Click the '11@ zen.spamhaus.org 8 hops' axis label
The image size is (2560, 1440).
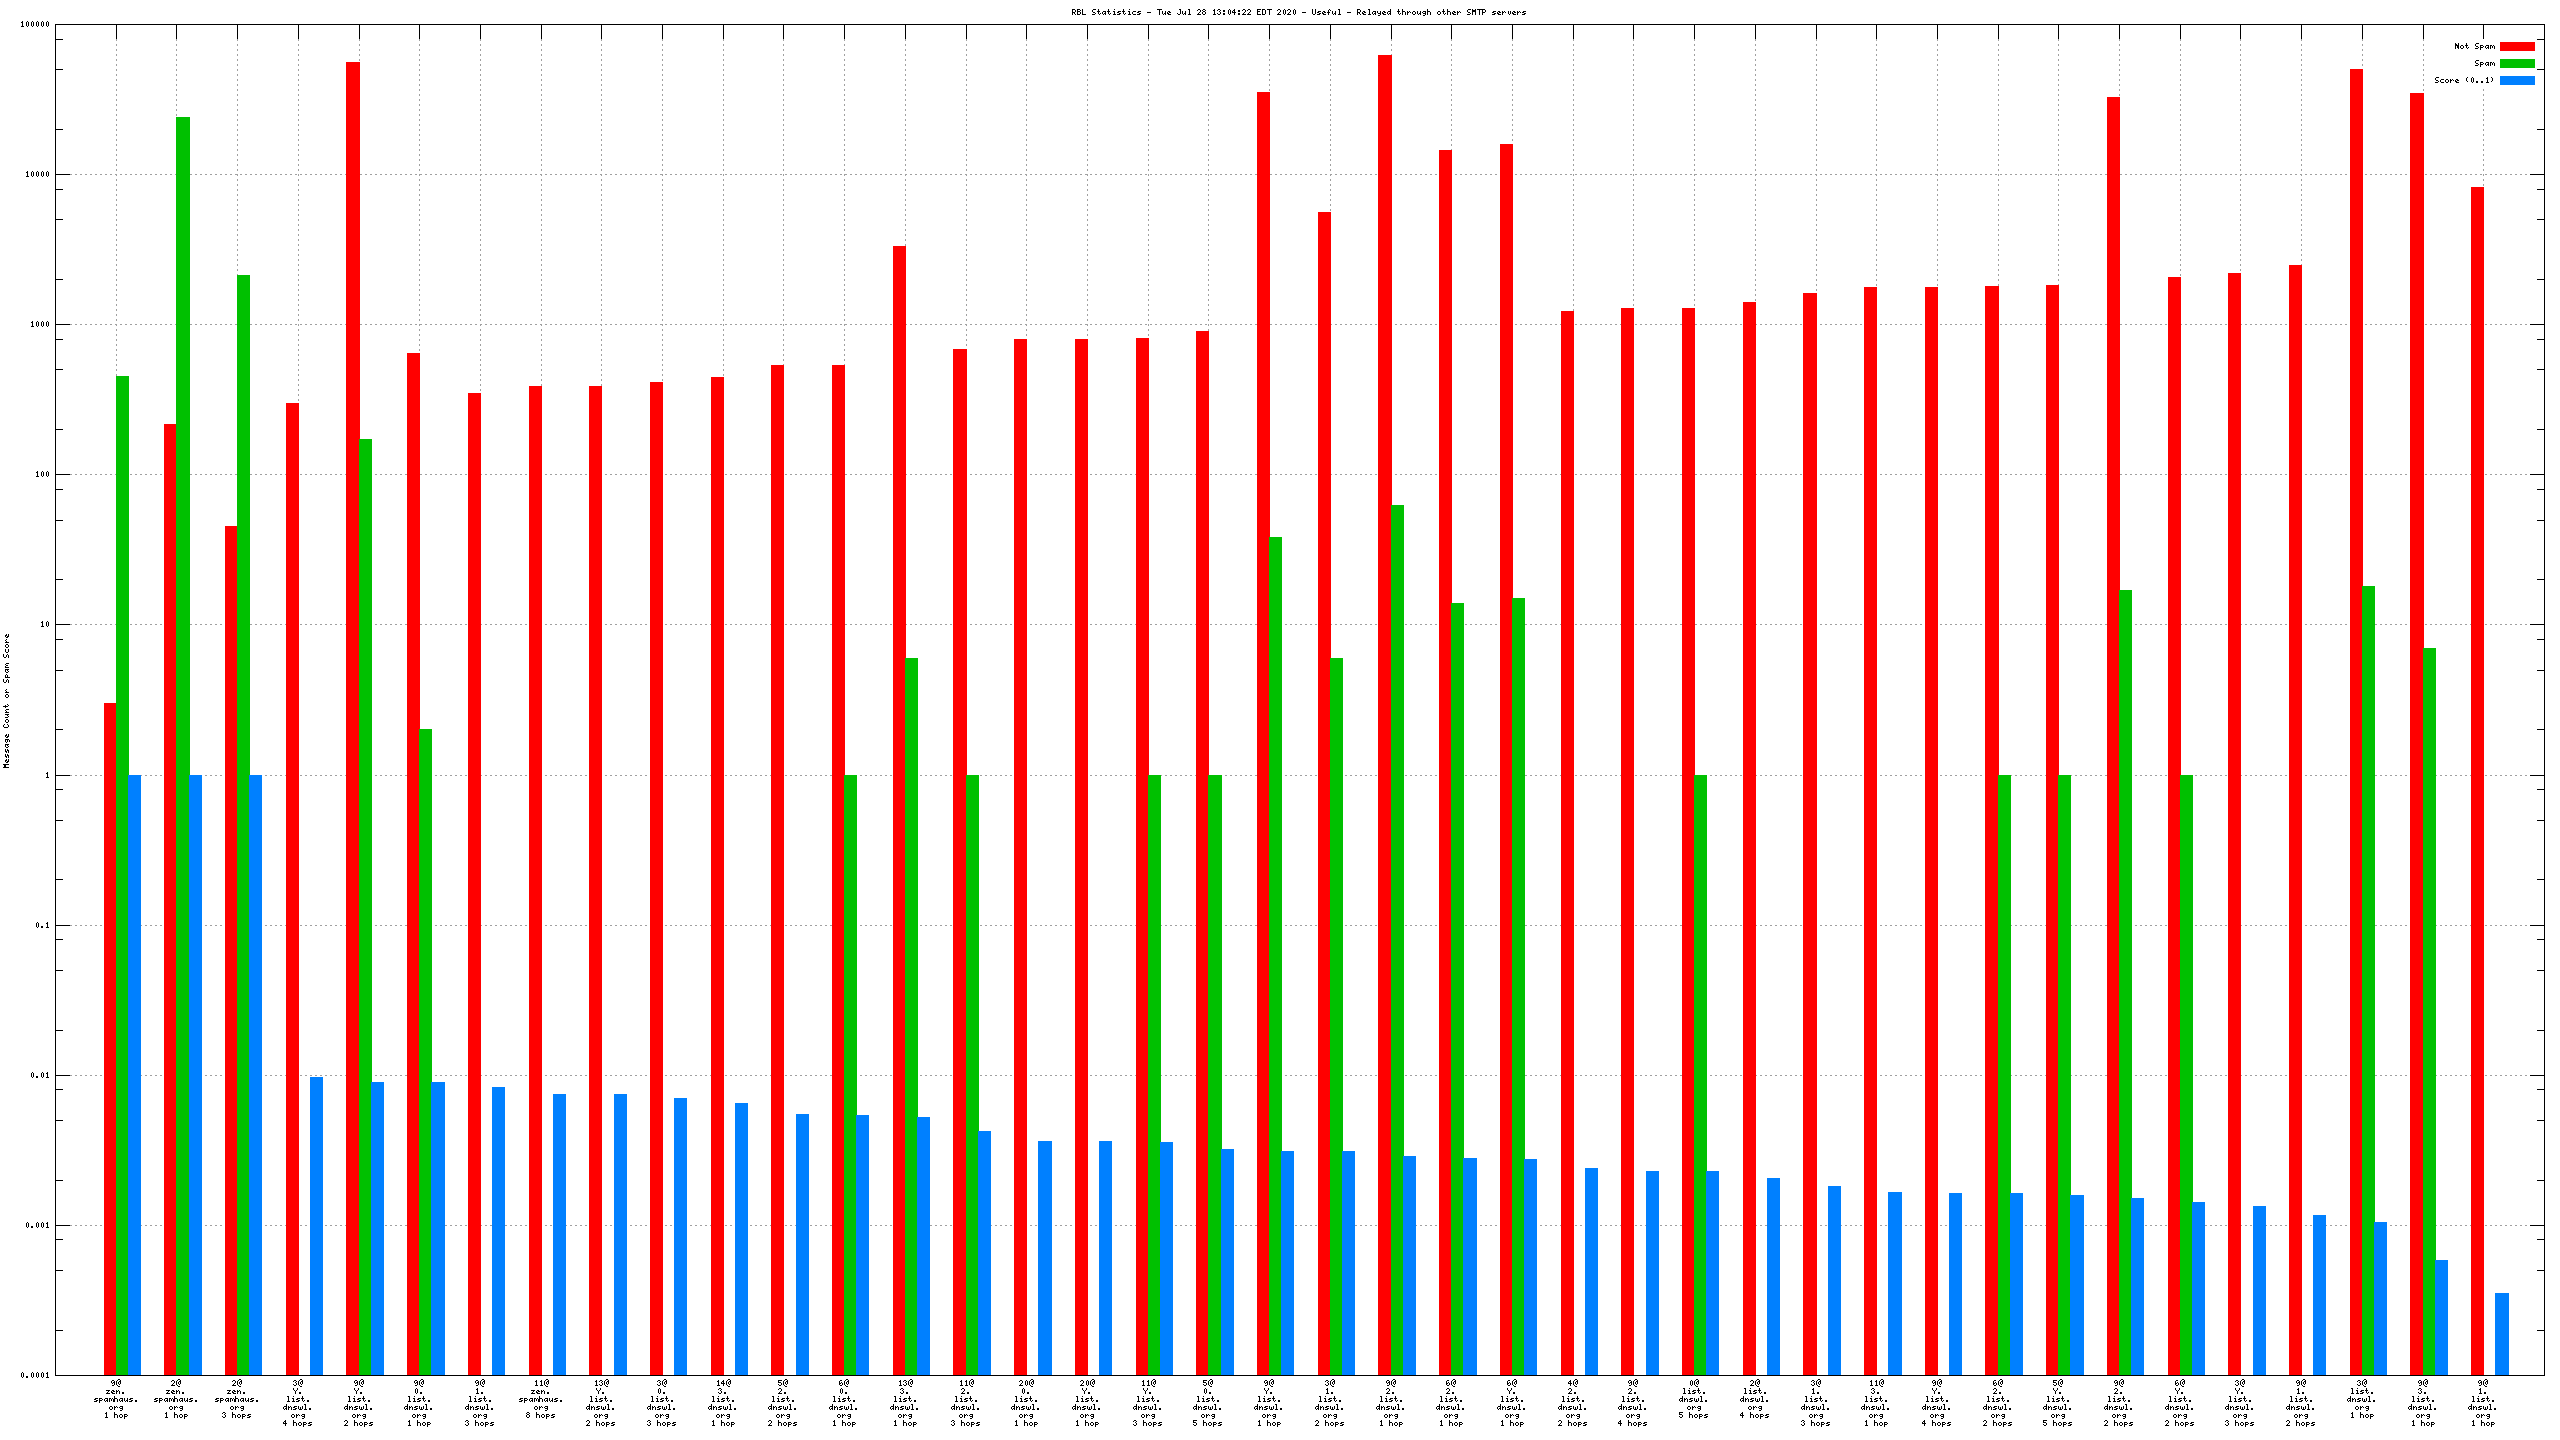[x=541, y=1399]
